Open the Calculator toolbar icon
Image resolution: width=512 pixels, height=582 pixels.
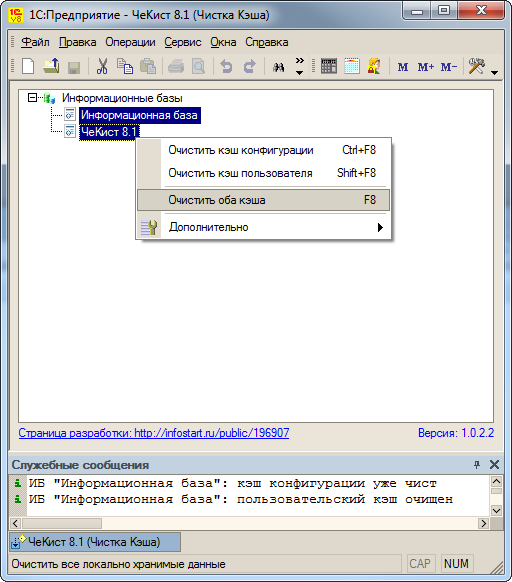pyautogui.click(x=329, y=66)
